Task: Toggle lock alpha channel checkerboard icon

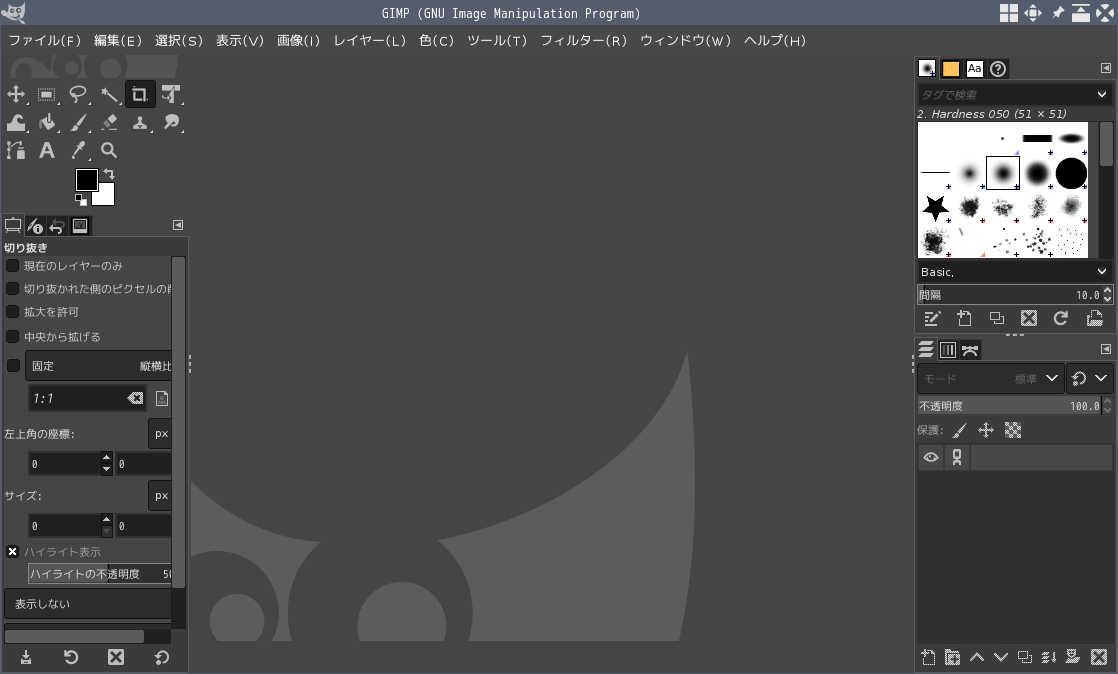Action: (x=1013, y=430)
